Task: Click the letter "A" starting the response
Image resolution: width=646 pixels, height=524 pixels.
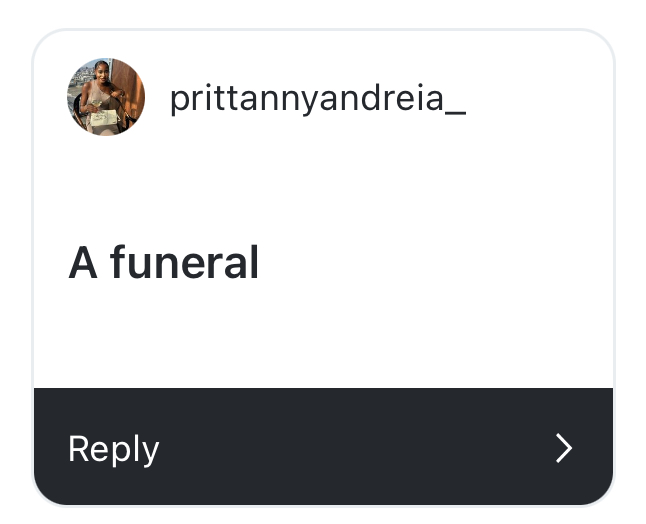Action: pyautogui.click(x=82, y=264)
